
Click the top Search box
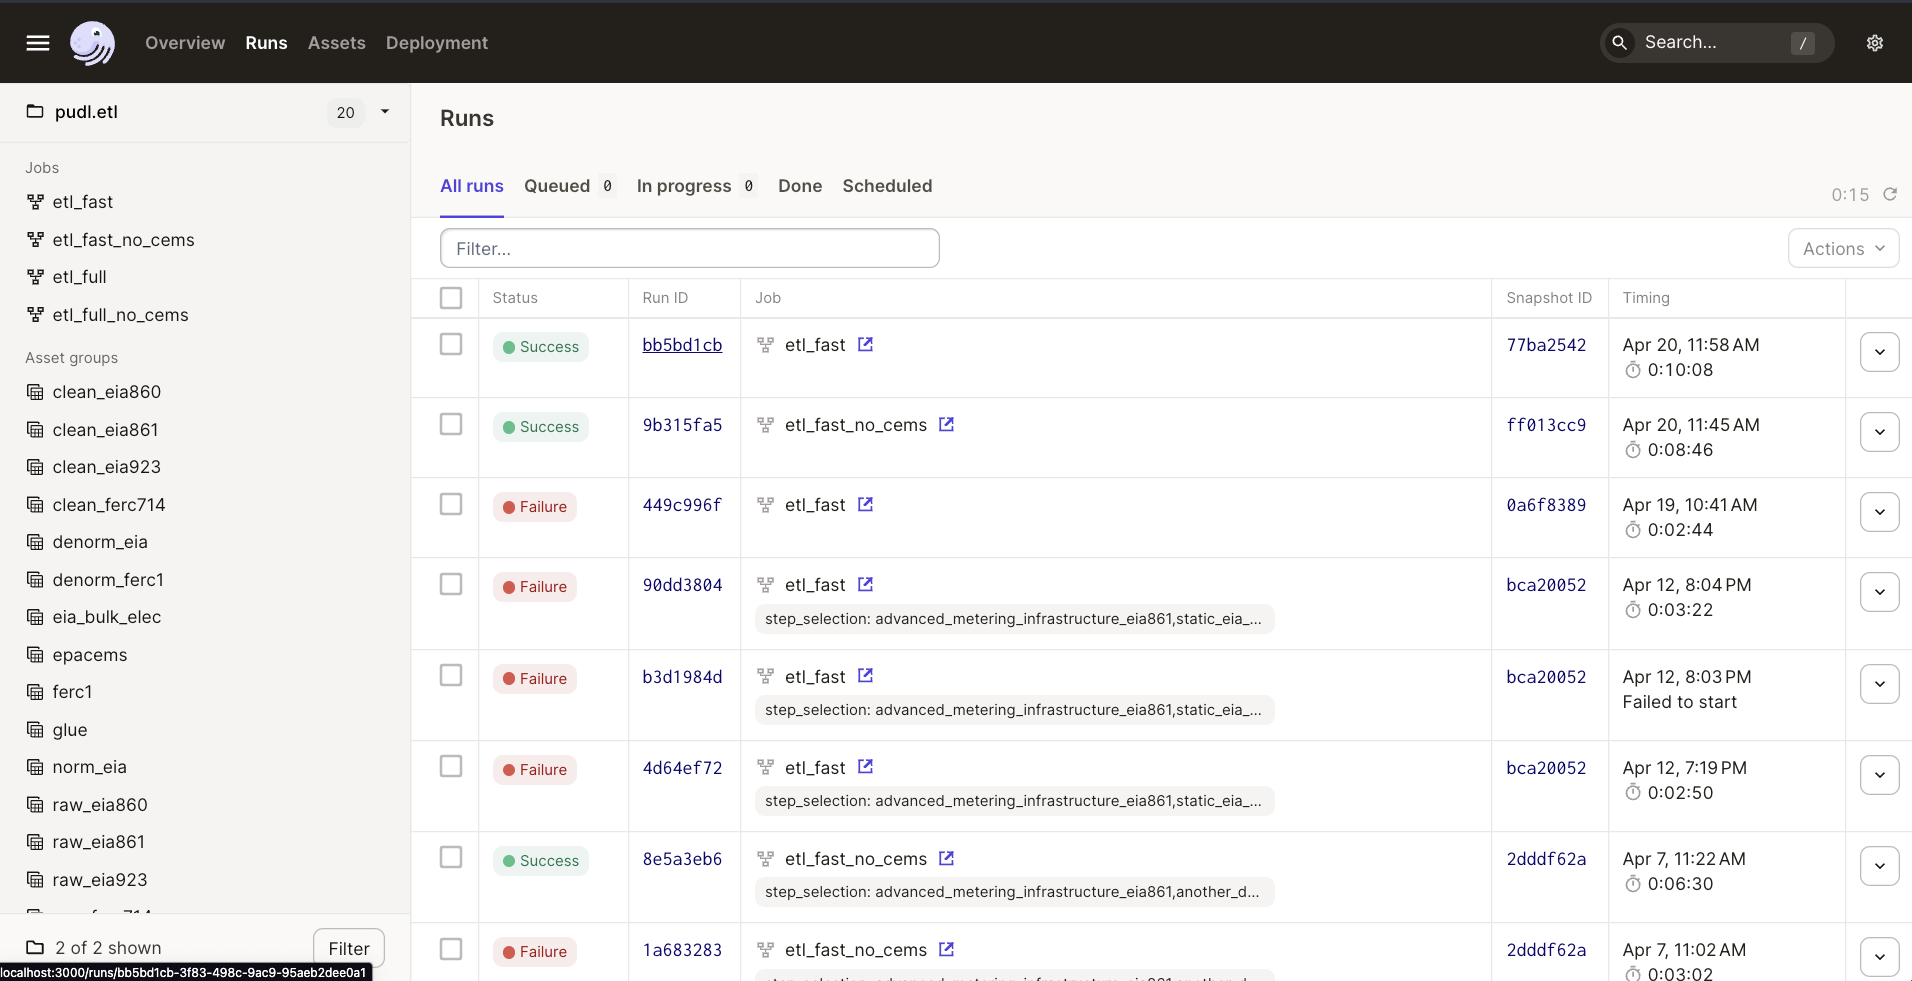(x=1717, y=43)
